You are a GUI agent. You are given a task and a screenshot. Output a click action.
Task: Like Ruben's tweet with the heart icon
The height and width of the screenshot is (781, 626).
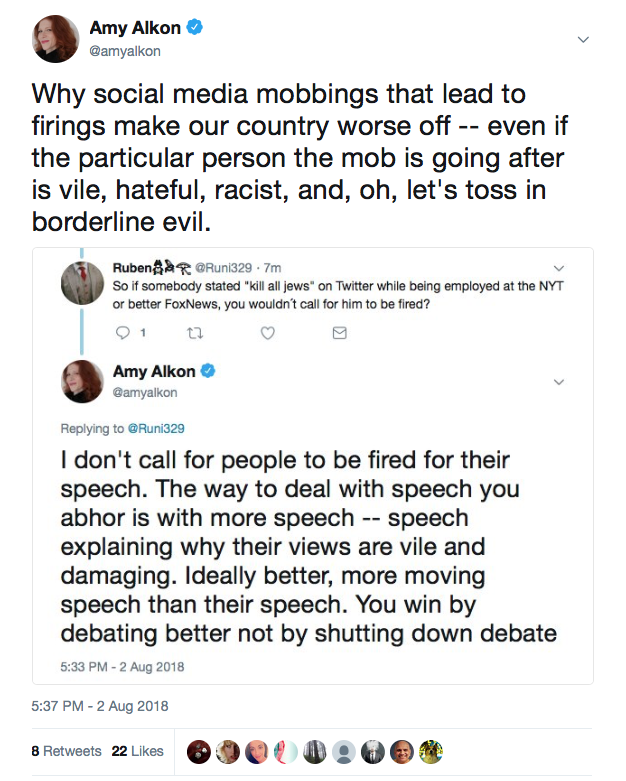click(267, 334)
